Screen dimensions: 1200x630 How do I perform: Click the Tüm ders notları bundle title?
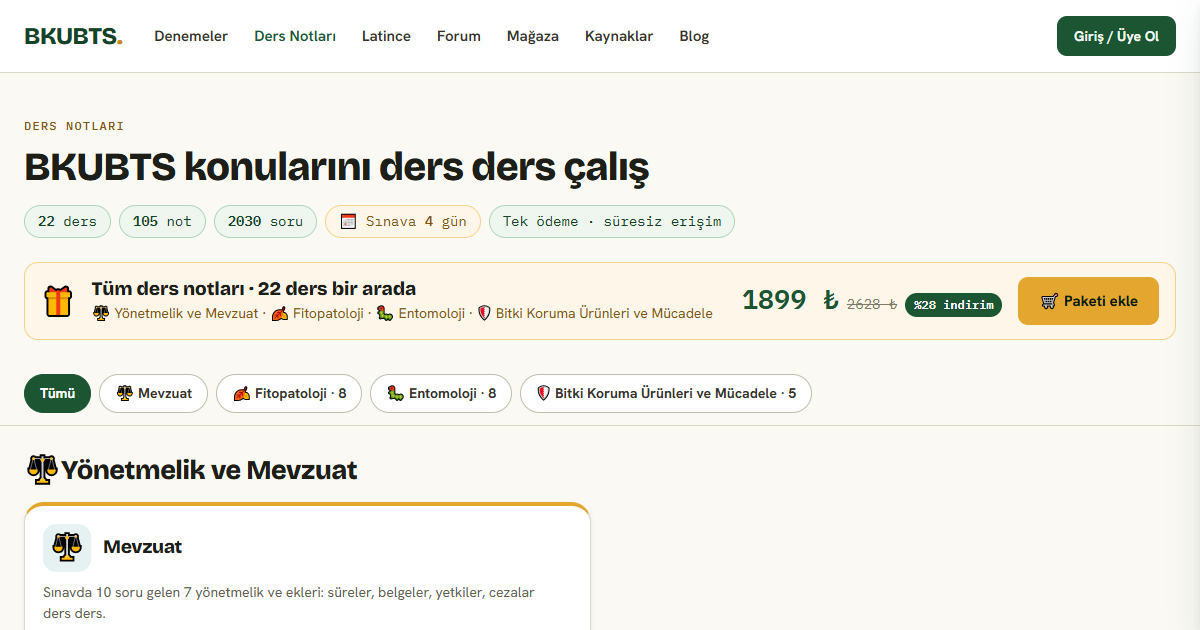[x=254, y=289]
